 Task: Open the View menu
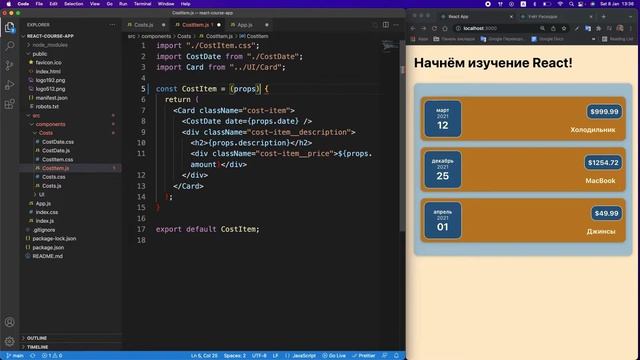[95, 4]
